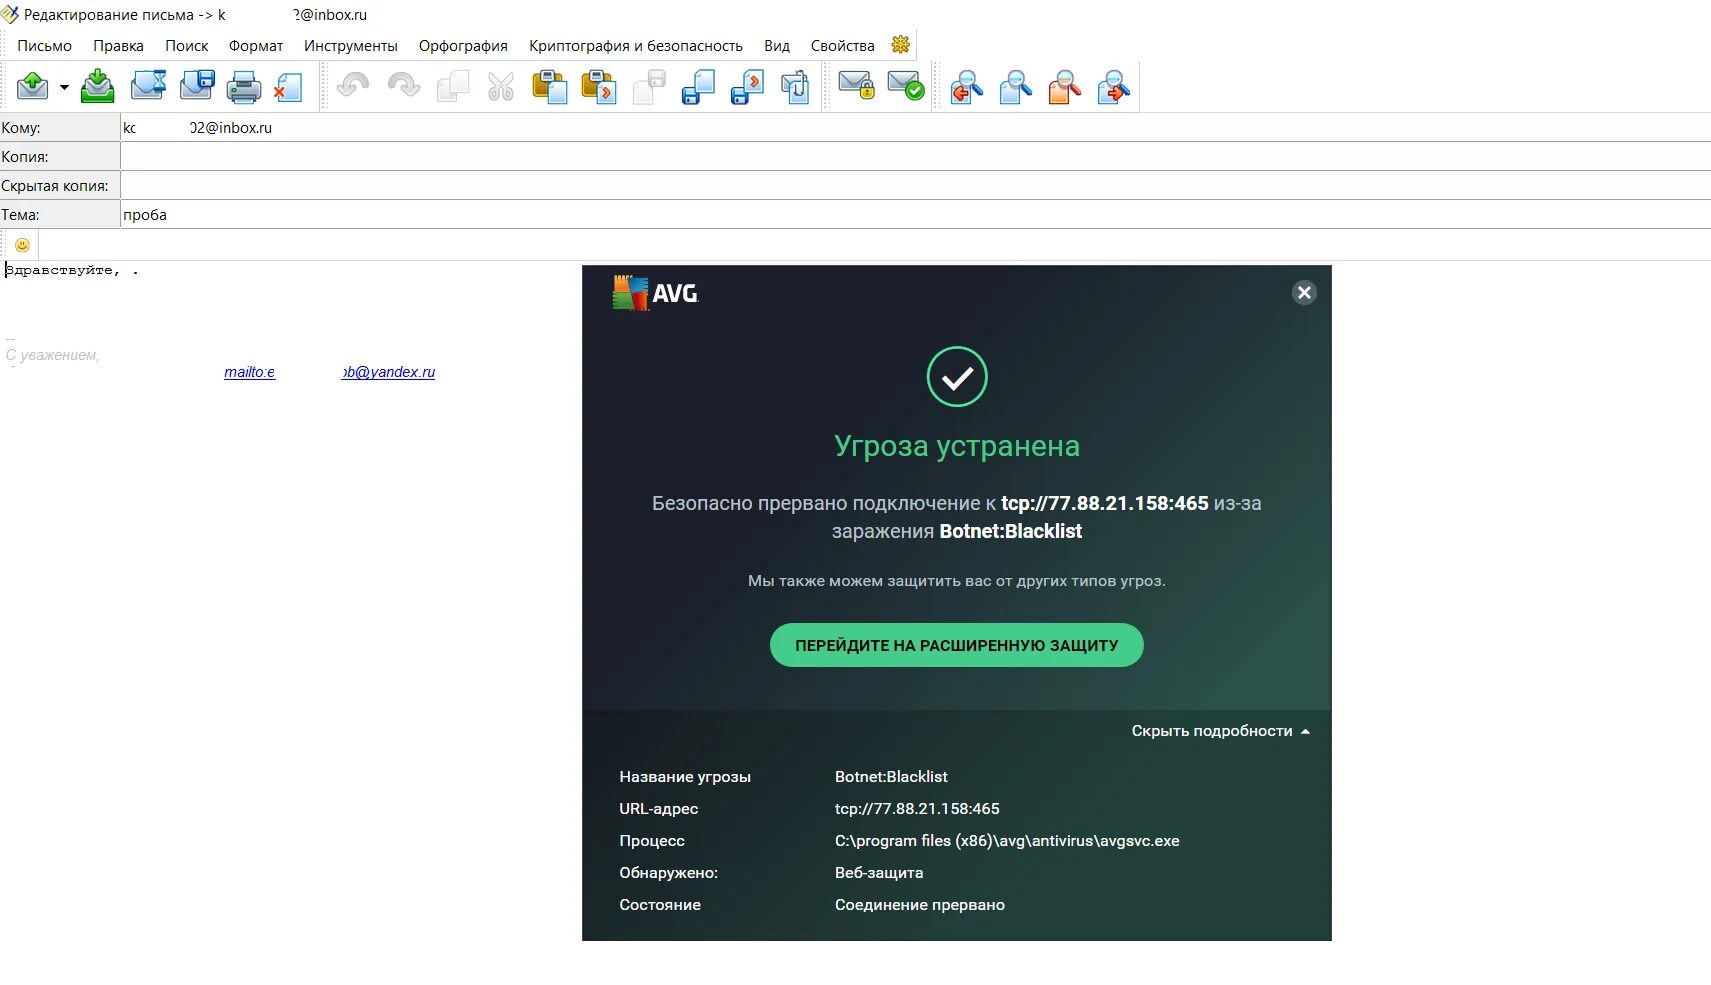Click the Скрытая копия input field
The height and width of the screenshot is (985, 1711).
(x=915, y=186)
